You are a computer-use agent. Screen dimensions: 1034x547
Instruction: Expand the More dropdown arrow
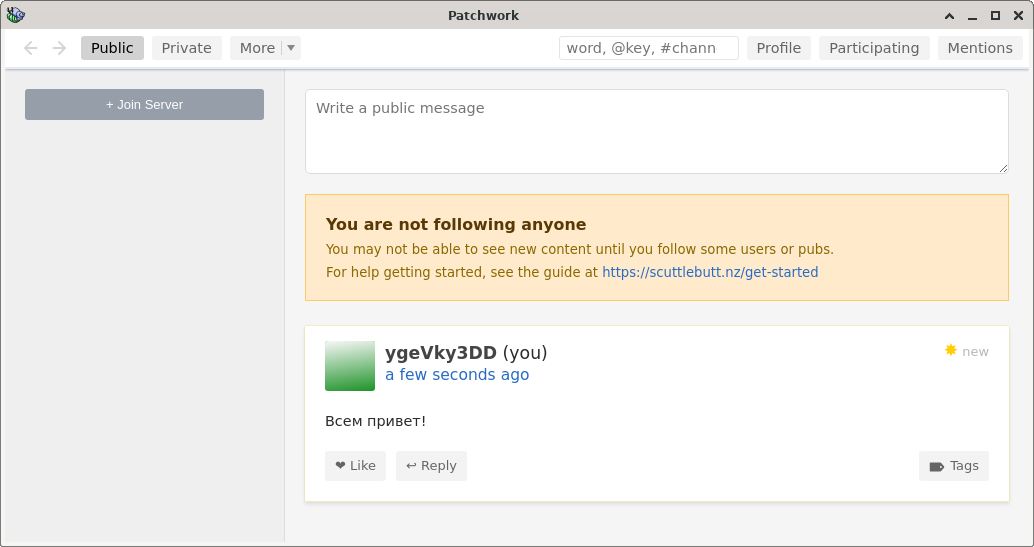291,48
